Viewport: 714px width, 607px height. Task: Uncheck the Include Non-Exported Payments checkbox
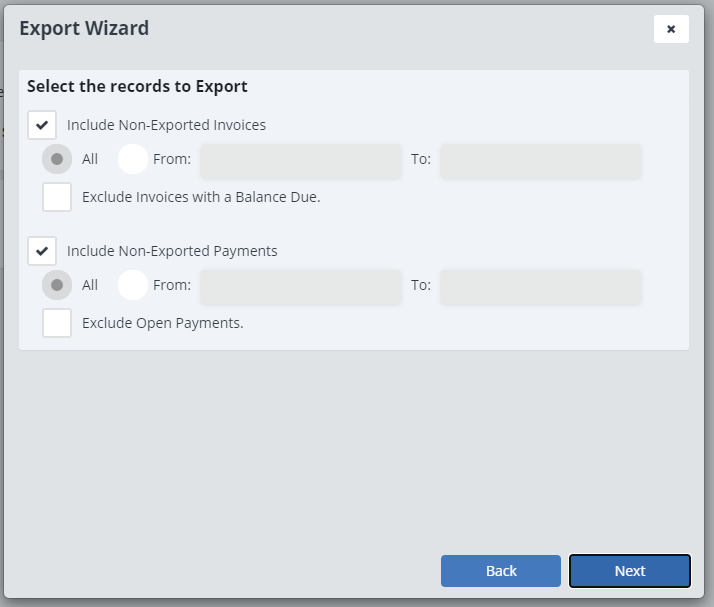click(42, 251)
